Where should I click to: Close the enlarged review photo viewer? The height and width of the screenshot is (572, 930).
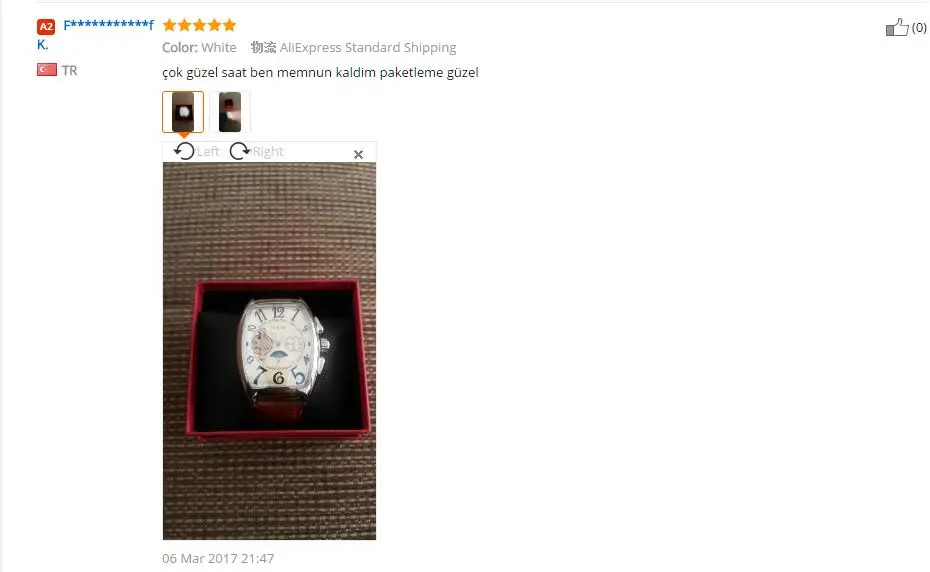point(358,154)
